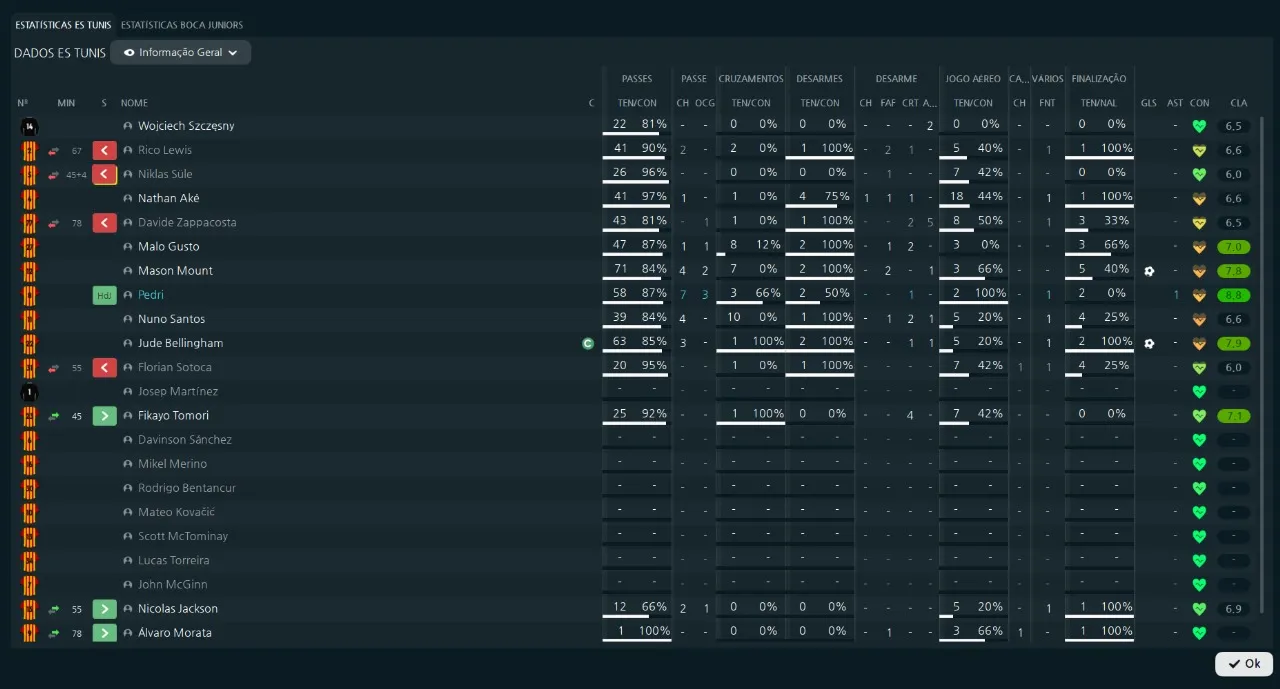This screenshot has height=689, width=1280.
Task: Click Pedri's assist count 1
Action: pos(1176,295)
